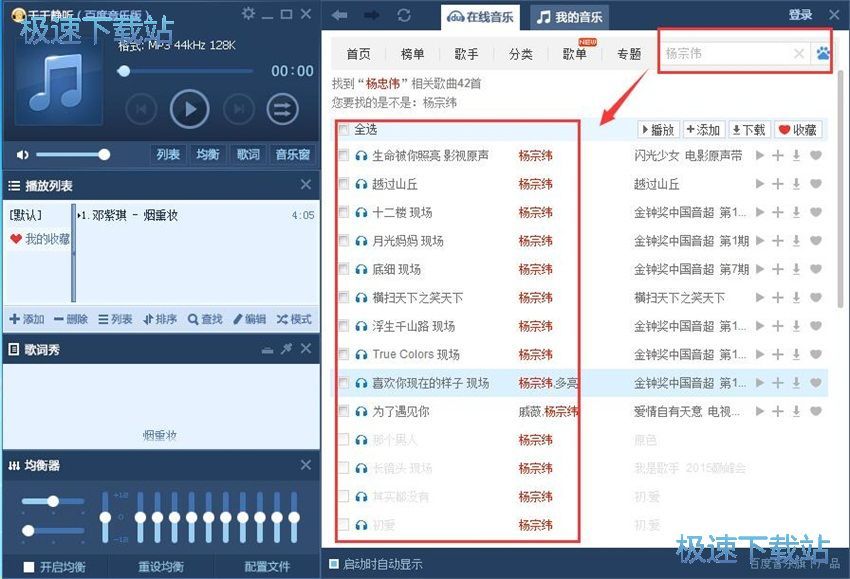The height and width of the screenshot is (579, 850).
Task: Open the 首页 home section
Action: (358, 54)
